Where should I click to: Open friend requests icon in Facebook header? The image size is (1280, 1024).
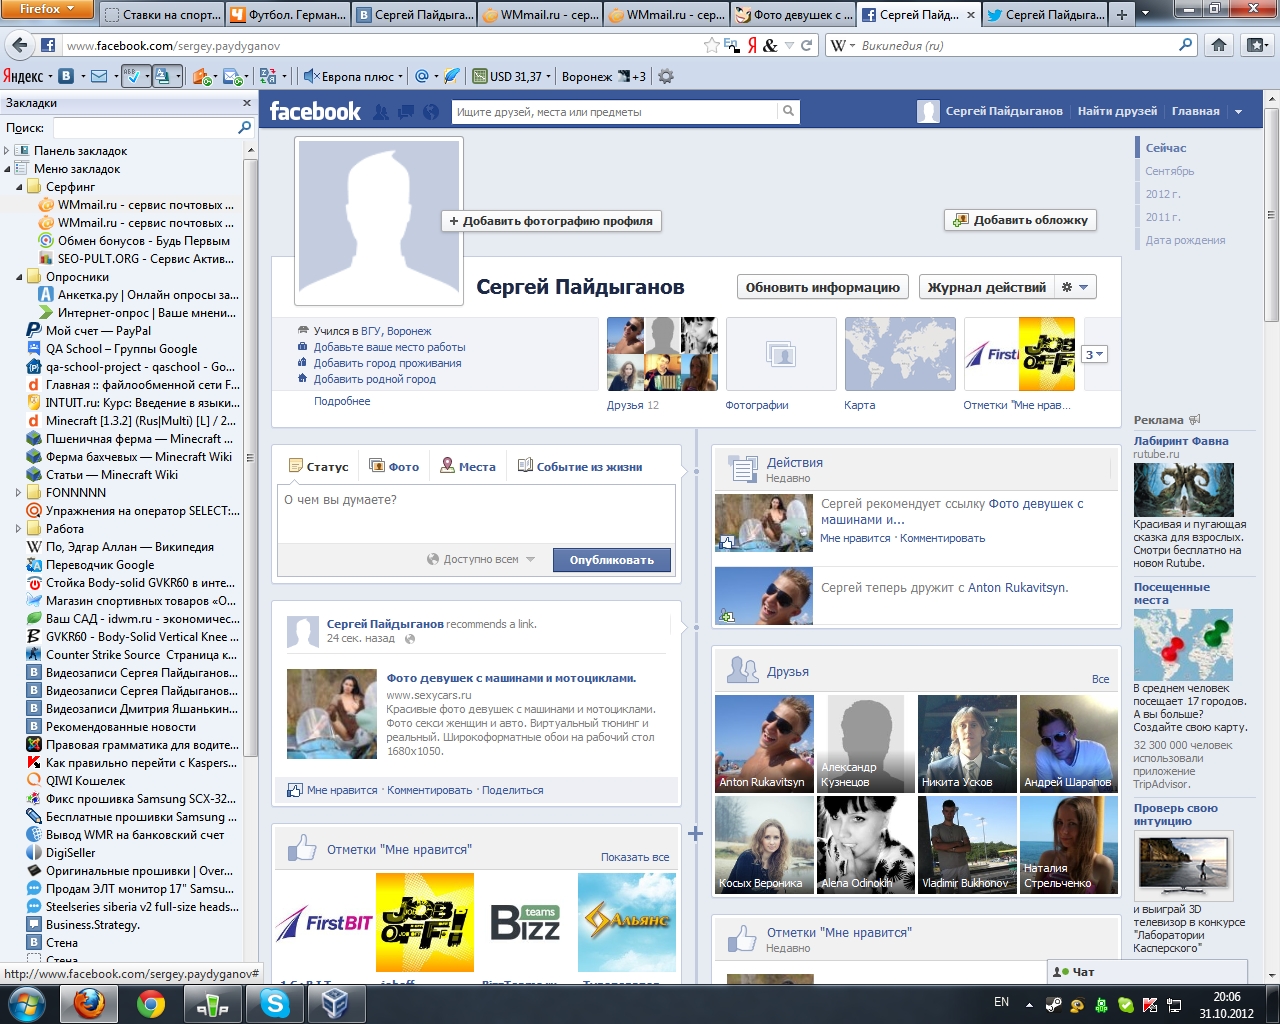pos(380,112)
